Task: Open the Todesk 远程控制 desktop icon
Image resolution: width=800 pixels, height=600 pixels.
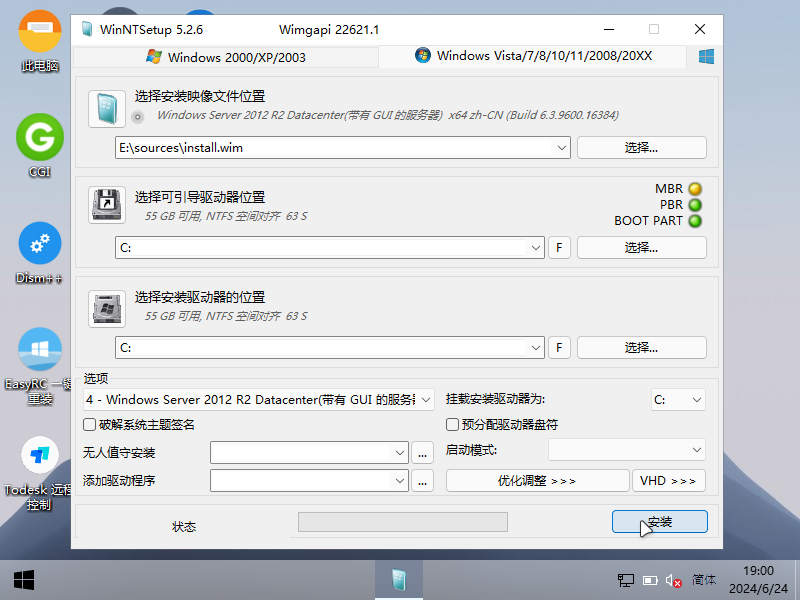Action: coord(39,473)
